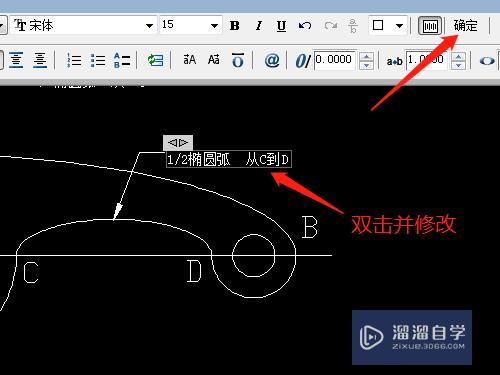Viewport: 500px width, 375px height.
Task: Toggle the Overline text icon
Action: [x=238, y=60]
